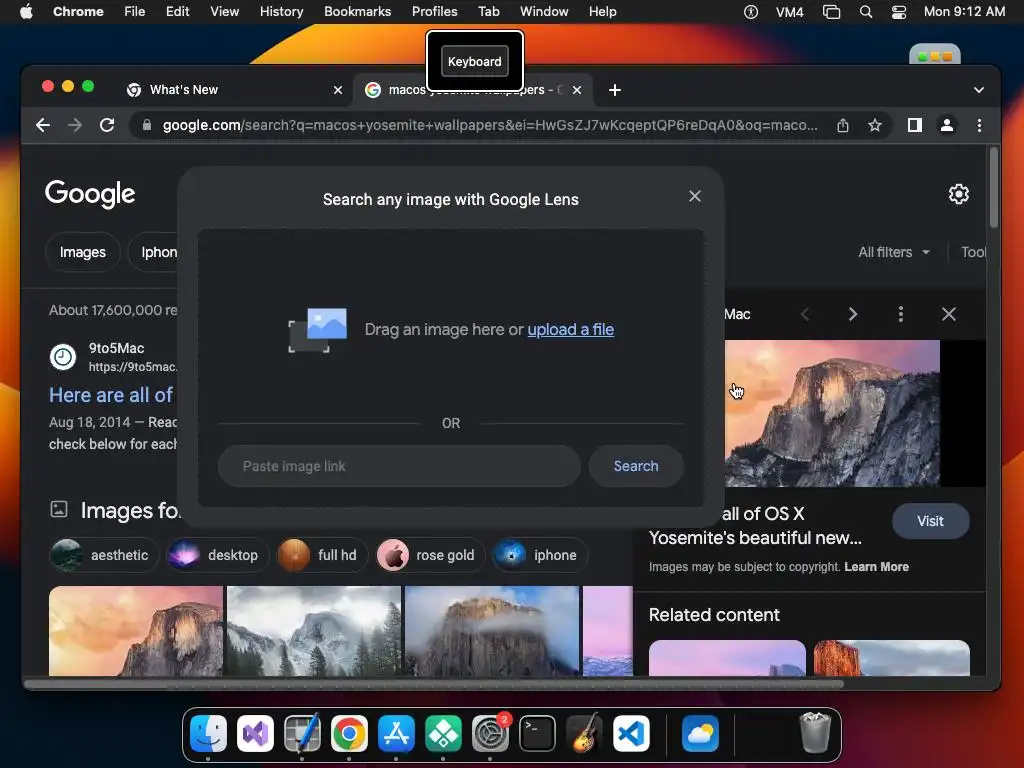Click the browser forward arrow

(x=75, y=125)
